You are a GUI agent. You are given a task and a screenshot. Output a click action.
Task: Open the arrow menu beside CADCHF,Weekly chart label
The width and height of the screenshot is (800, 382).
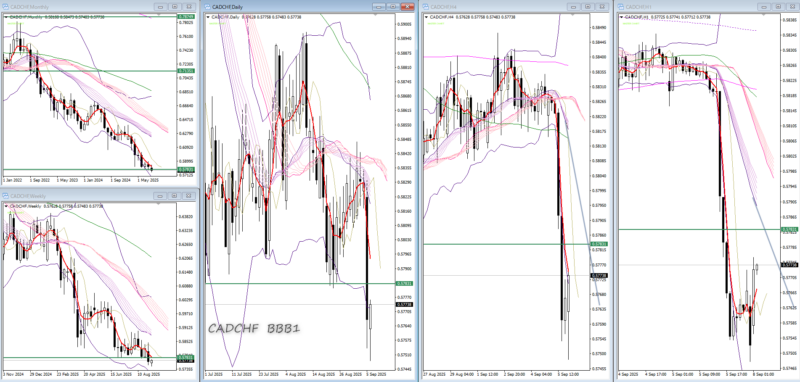(x=5, y=206)
